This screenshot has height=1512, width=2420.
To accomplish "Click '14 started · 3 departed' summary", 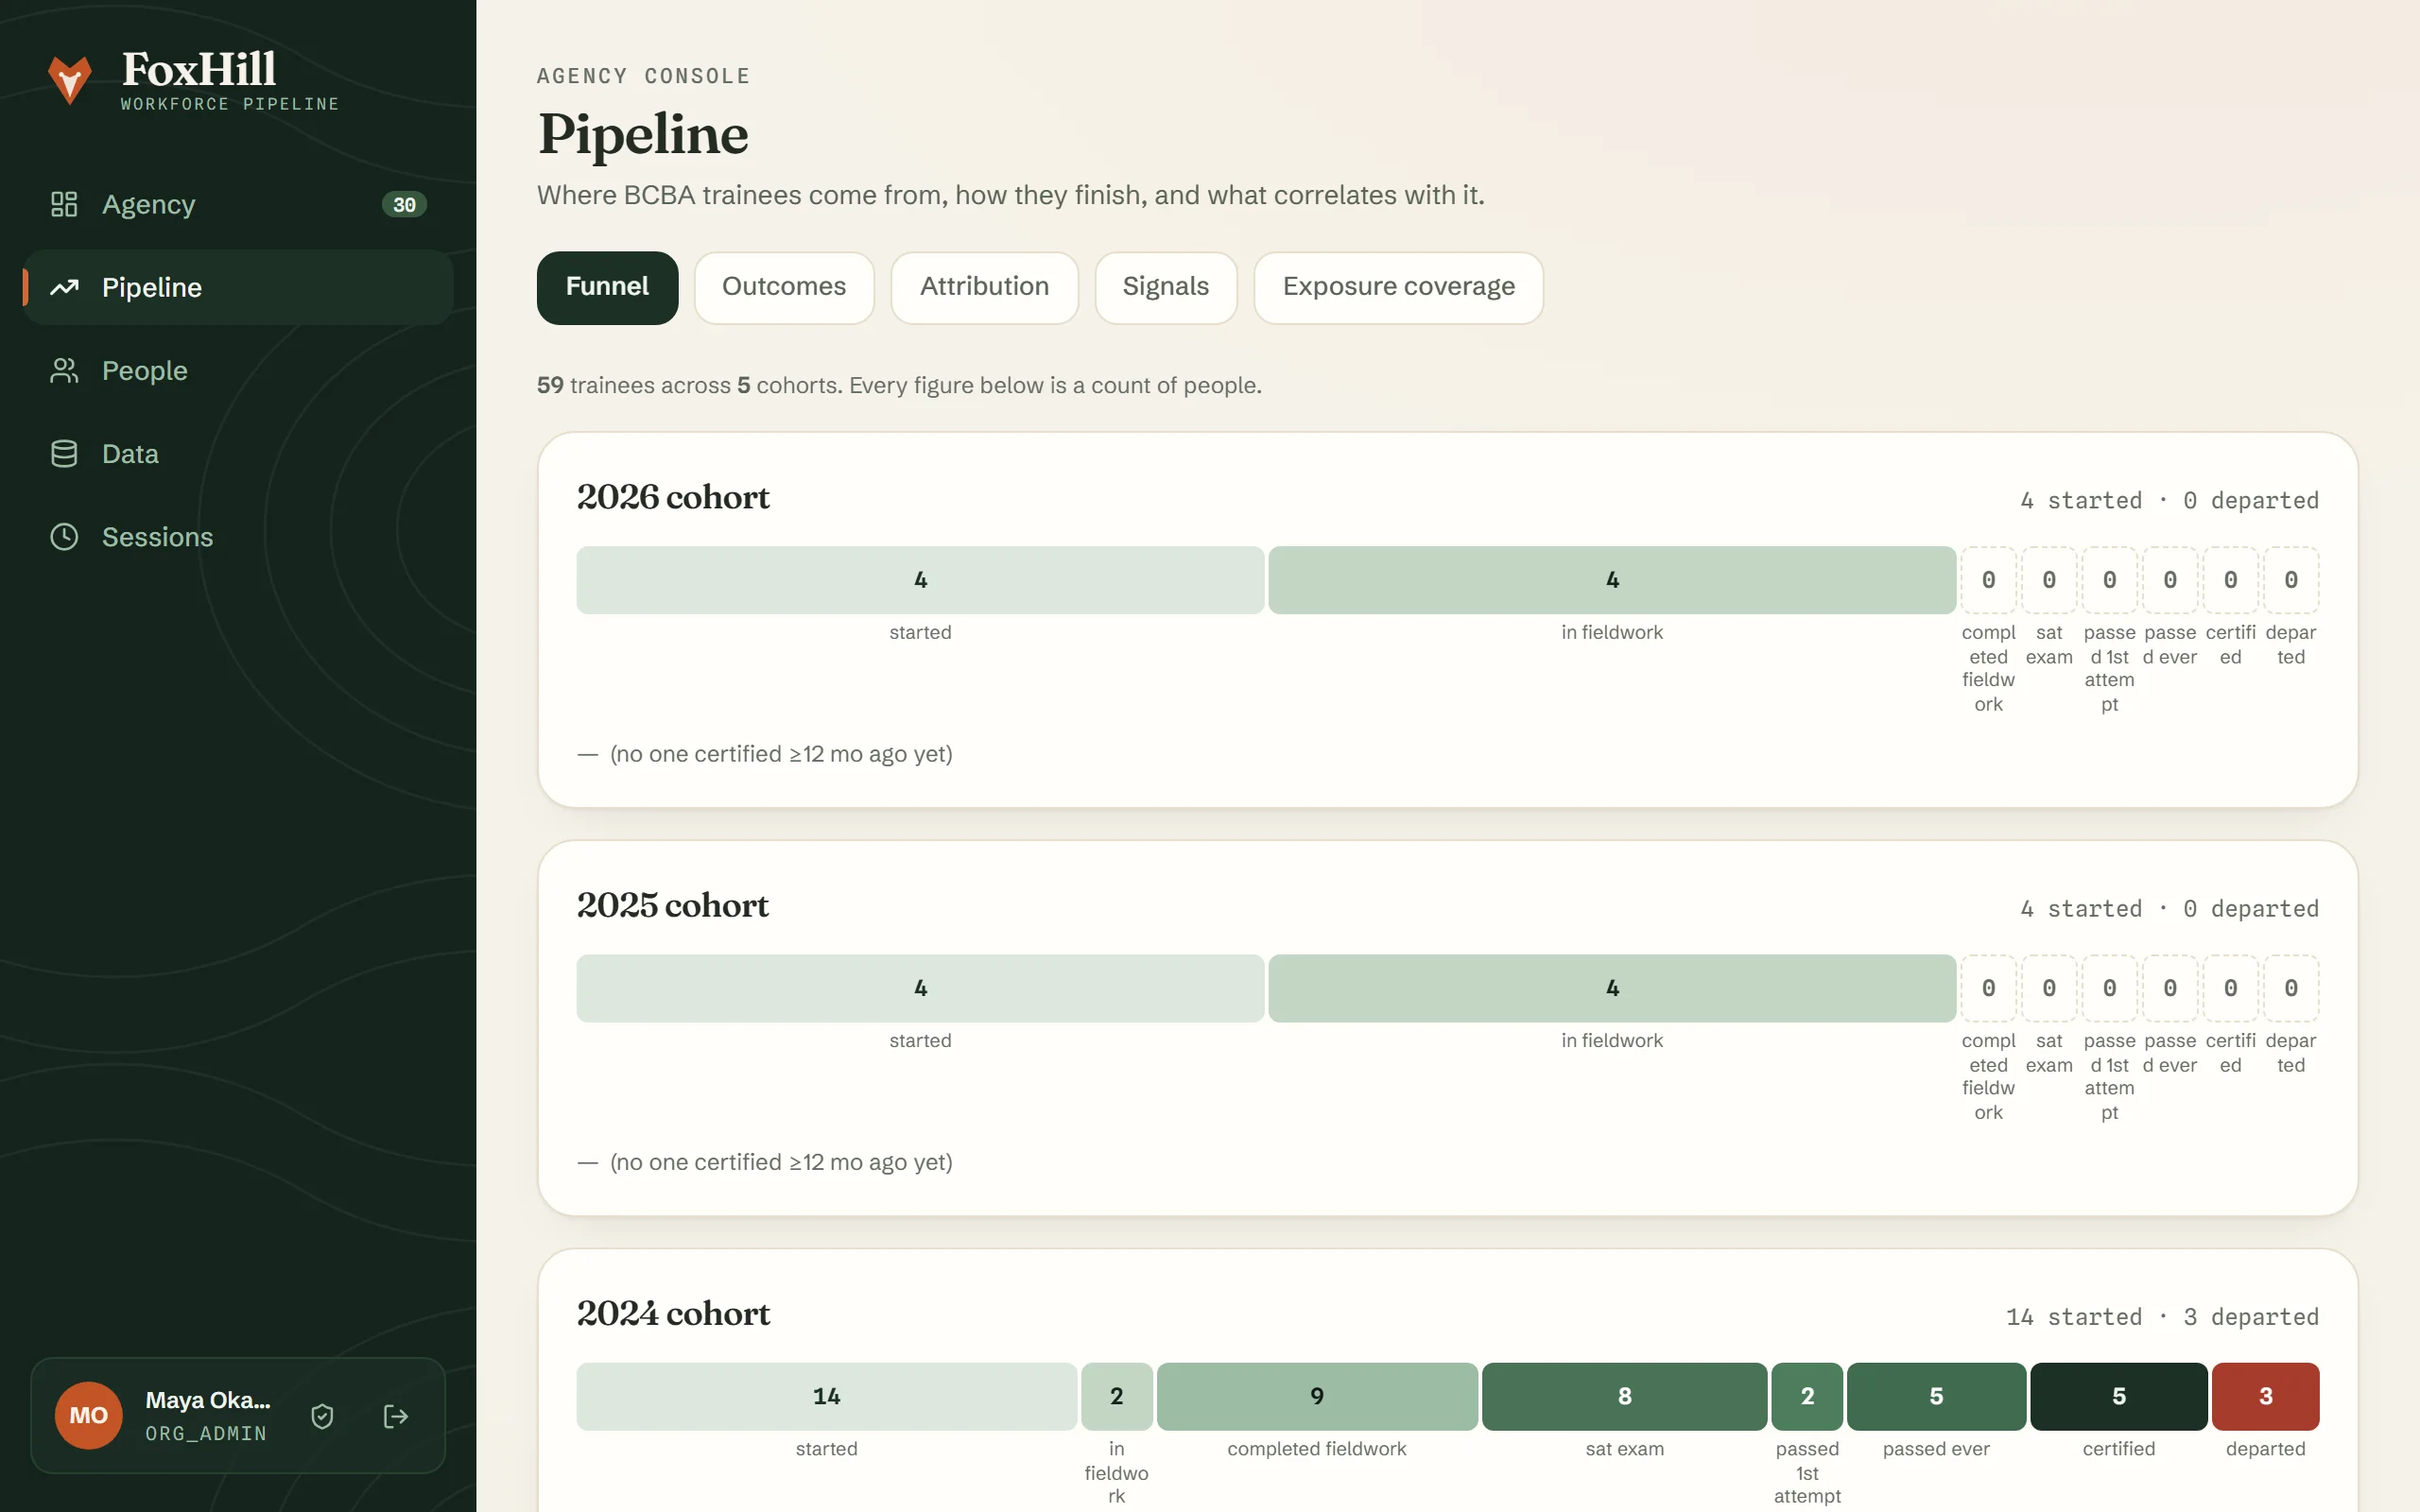I will click(2162, 1317).
